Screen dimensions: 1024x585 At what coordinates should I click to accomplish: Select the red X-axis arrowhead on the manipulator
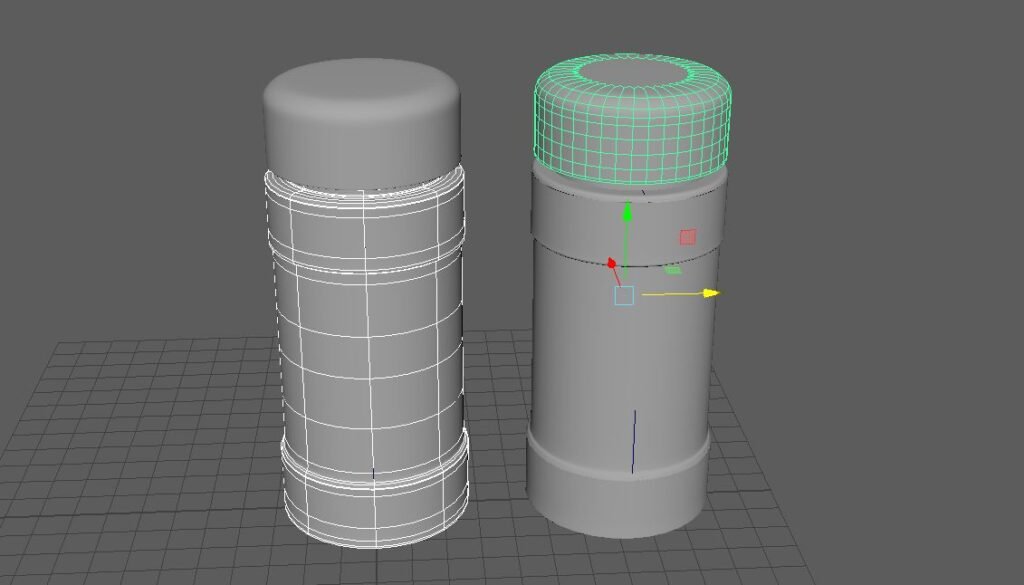click(611, 263)
